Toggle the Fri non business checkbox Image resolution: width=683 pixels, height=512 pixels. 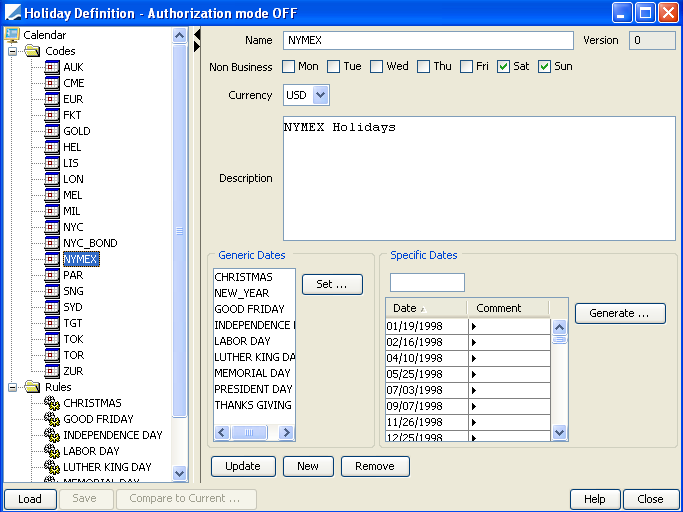point(467,67)
